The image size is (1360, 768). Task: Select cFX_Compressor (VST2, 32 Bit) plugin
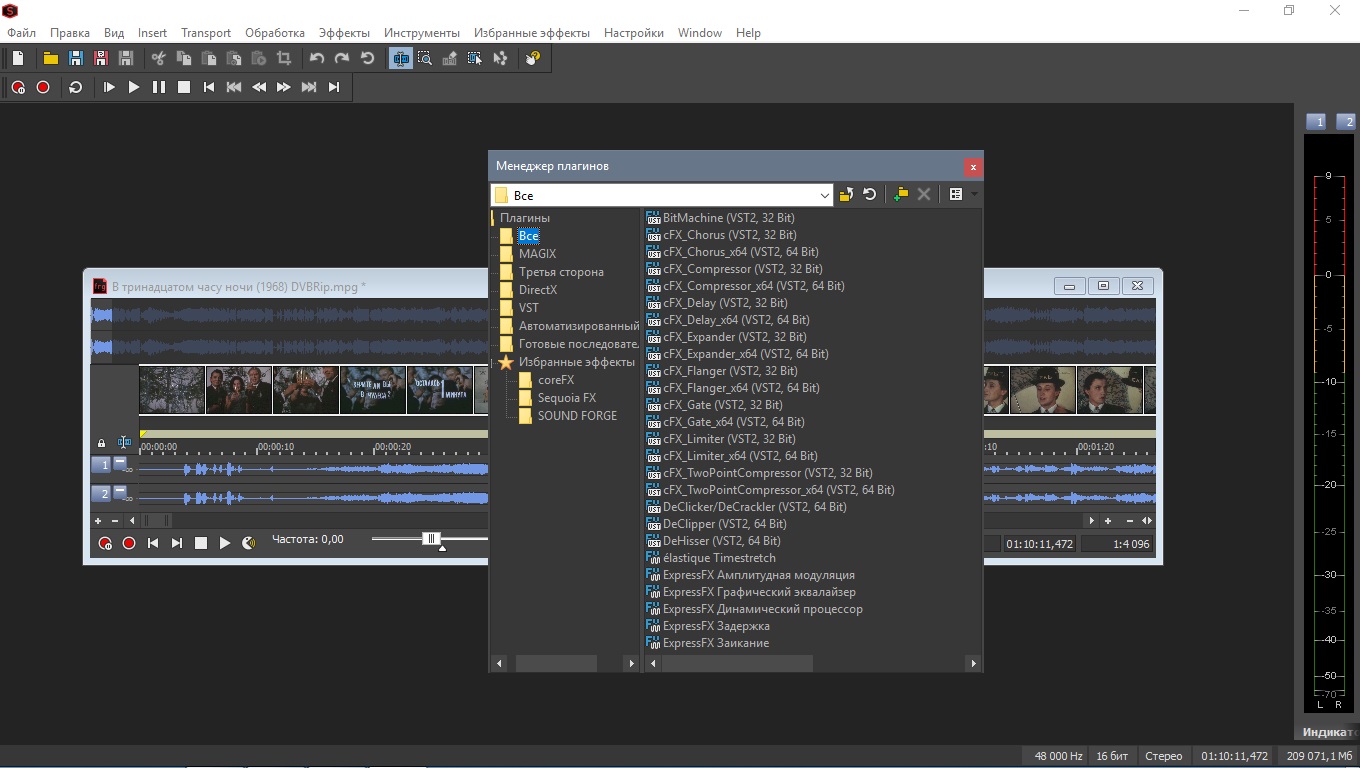coord(742,269)
